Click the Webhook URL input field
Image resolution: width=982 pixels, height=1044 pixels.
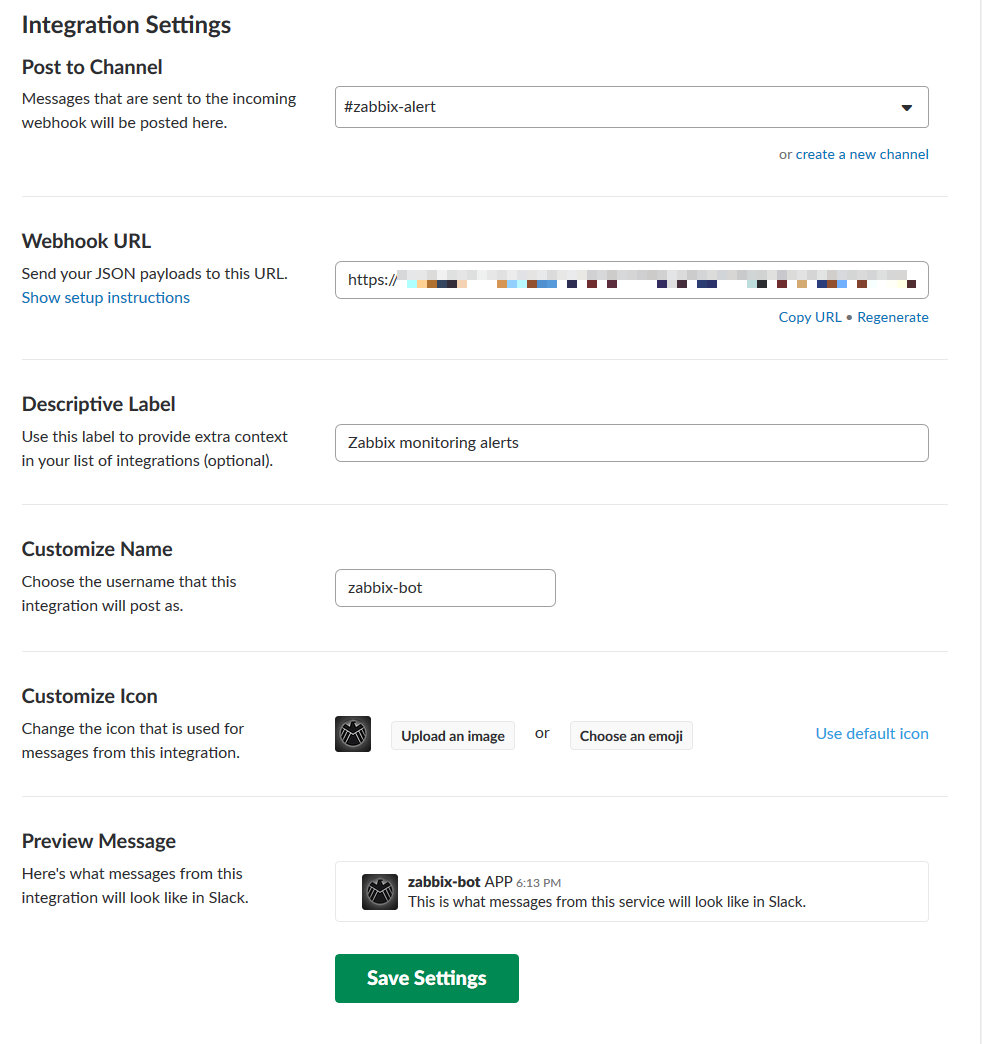(631, 280)
